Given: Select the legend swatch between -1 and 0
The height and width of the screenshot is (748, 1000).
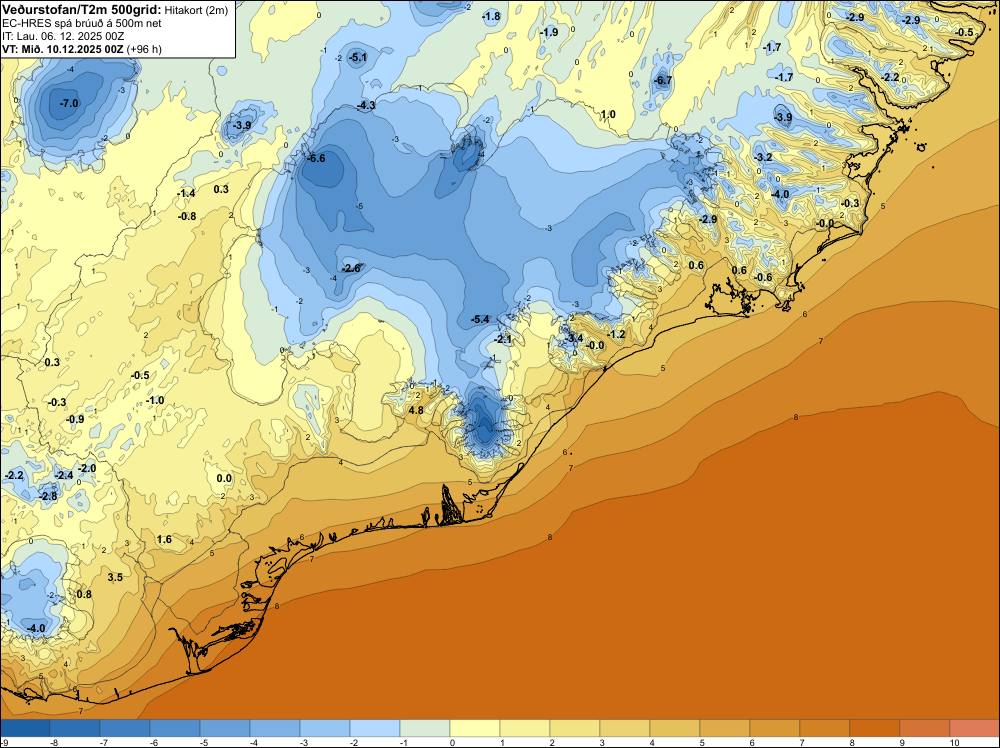Looking at the screenshot, I should pyautogui.click(x=425, y=728).
